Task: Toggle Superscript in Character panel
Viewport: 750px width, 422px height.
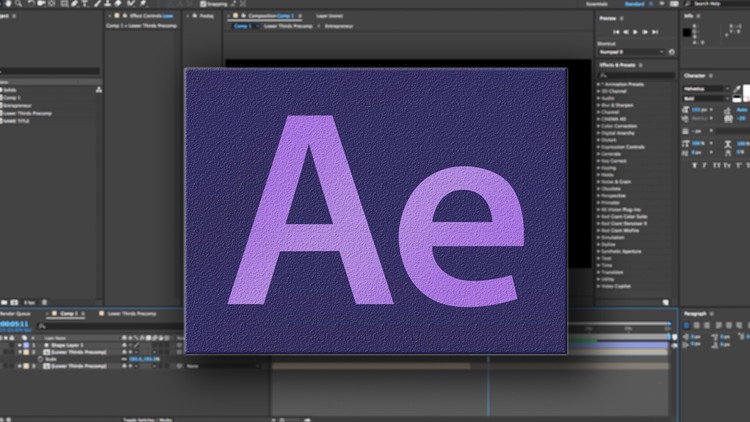Action: pos(739,166)
